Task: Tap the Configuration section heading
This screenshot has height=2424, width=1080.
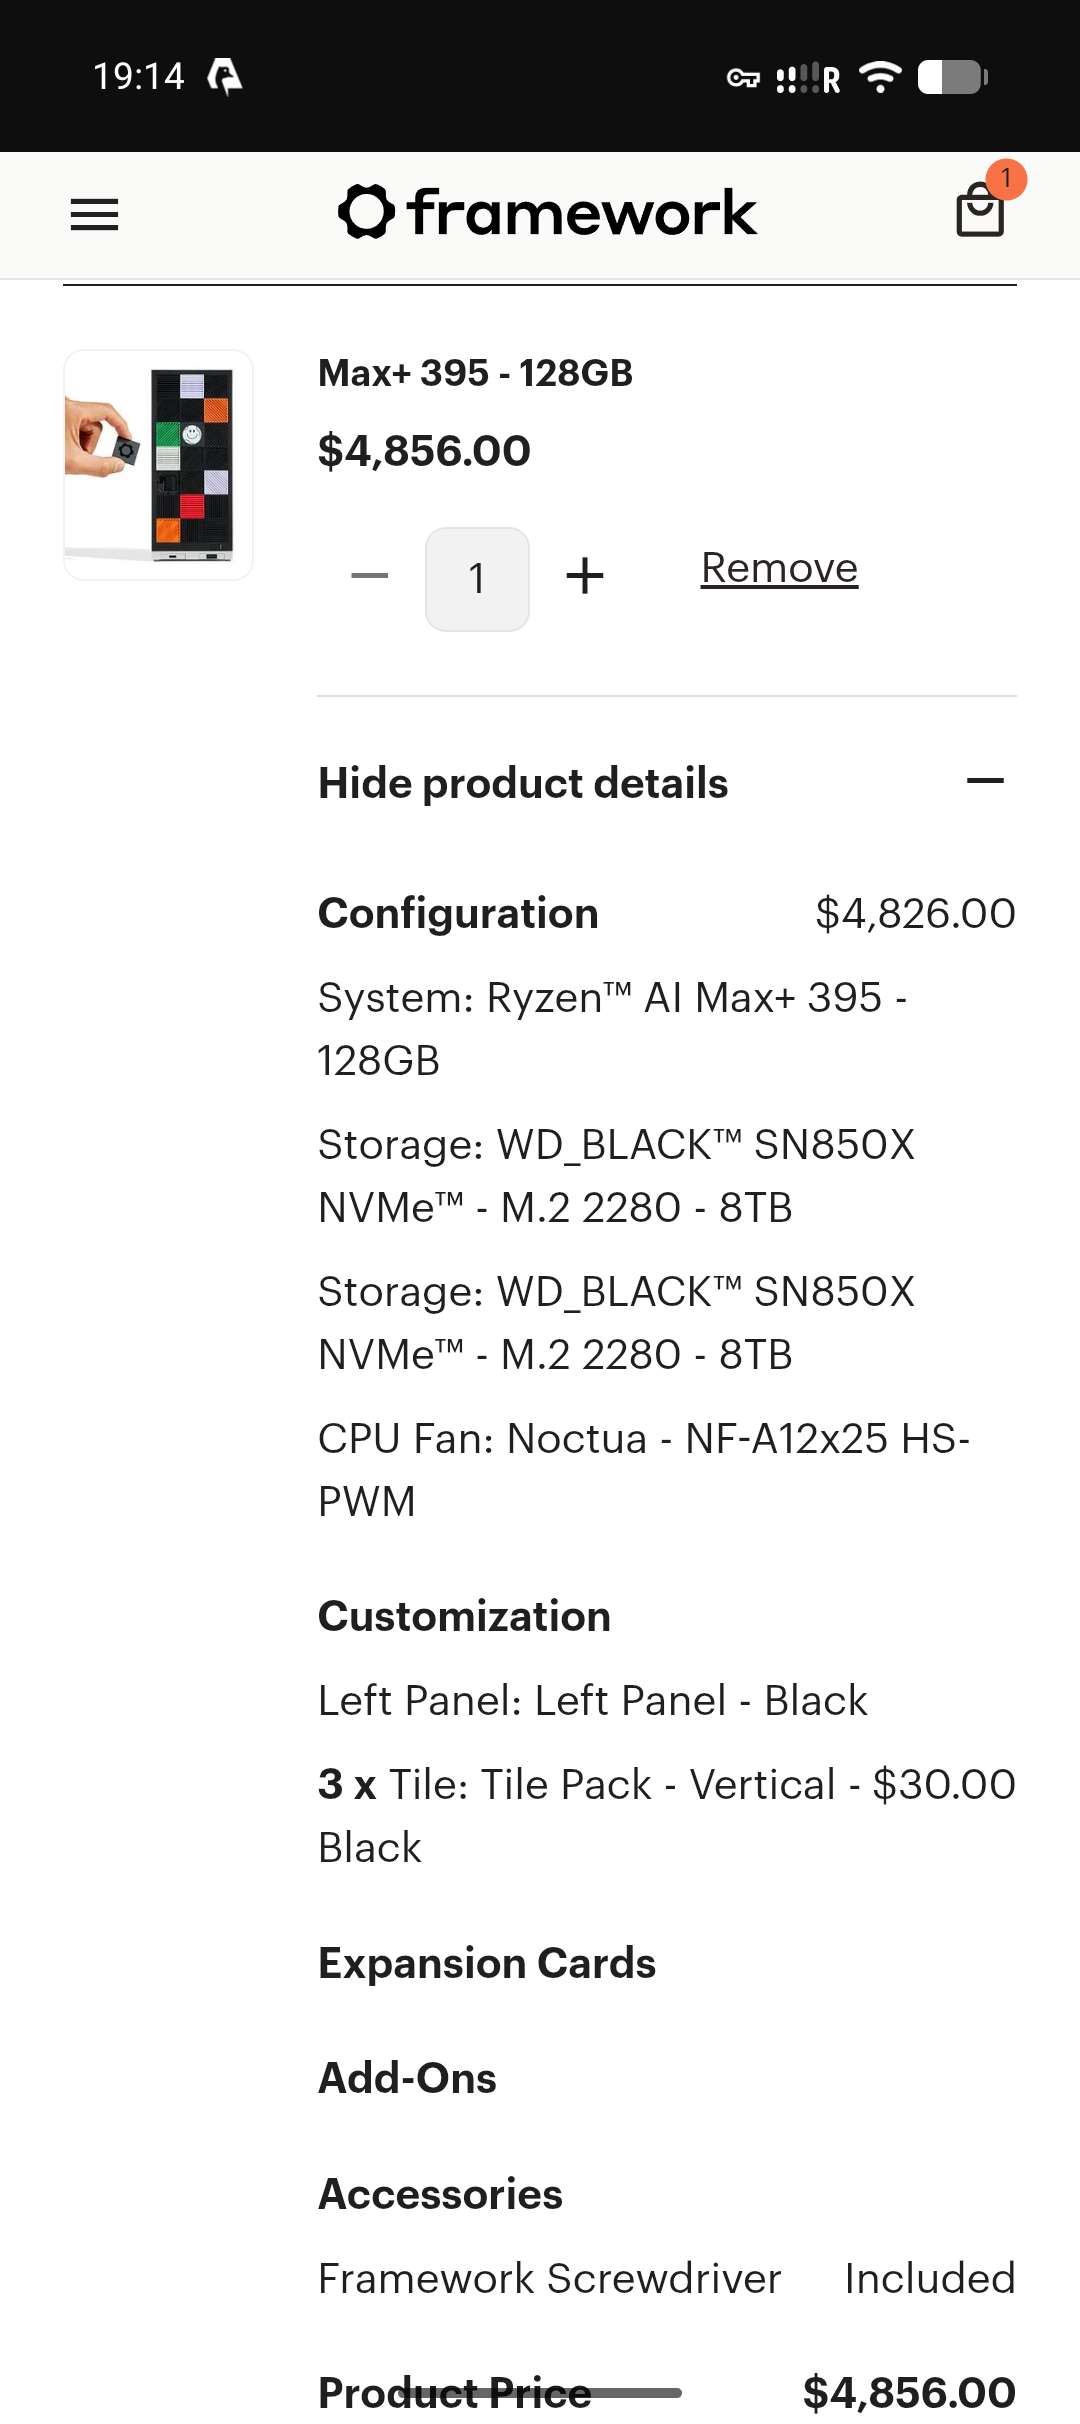Action: click(458, 913)
